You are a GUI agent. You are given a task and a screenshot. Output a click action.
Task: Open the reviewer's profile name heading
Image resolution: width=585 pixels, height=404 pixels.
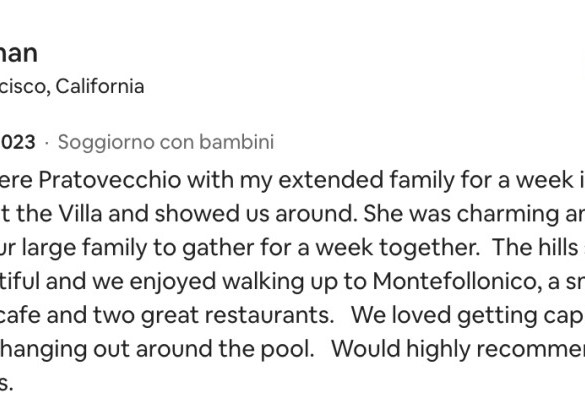click(18, 54)
